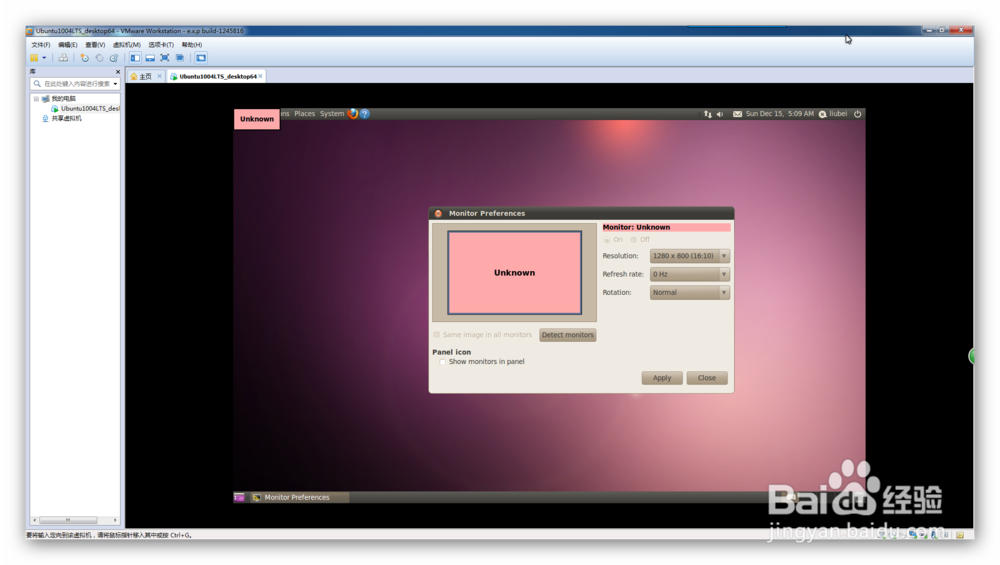Select 共享虚拟机 in library tree
The height and width of the screenshot is (565, 1000).
(66, 118)
